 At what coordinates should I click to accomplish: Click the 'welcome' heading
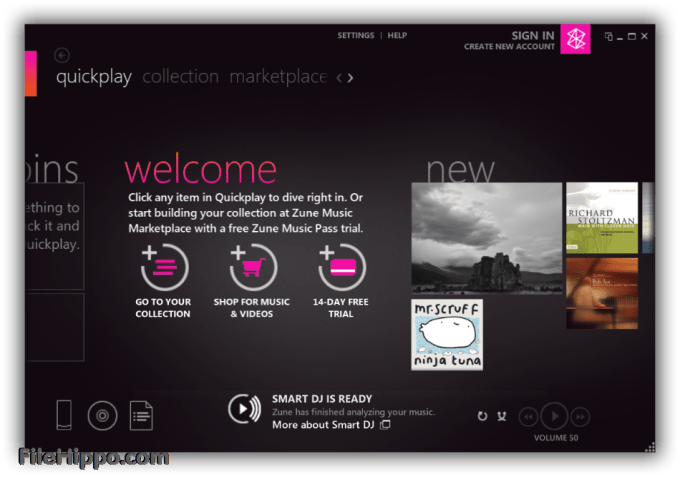[x=200, y=169]
